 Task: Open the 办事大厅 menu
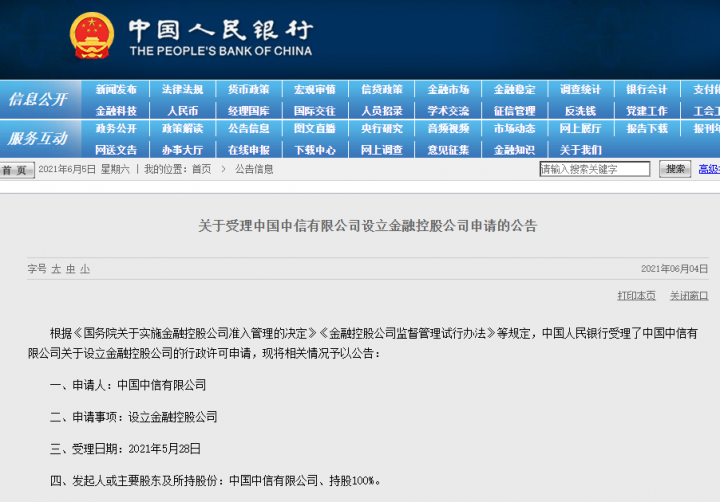coord(182,150)
